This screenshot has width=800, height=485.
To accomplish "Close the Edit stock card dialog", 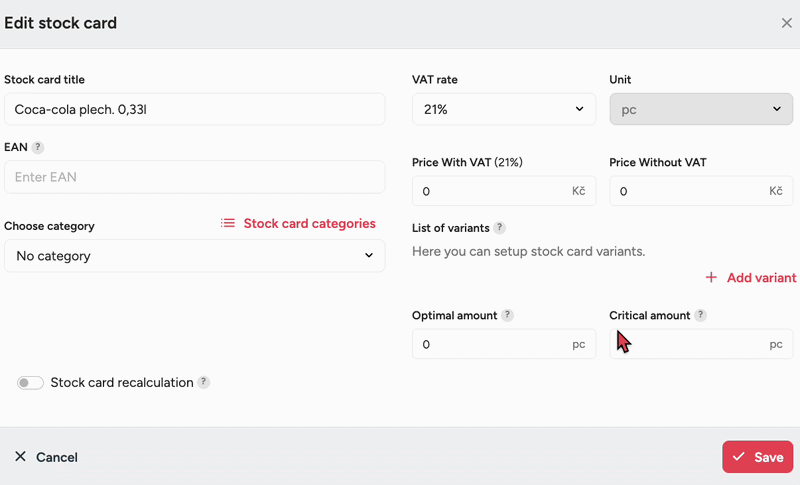I will click(x=787, y=23).
